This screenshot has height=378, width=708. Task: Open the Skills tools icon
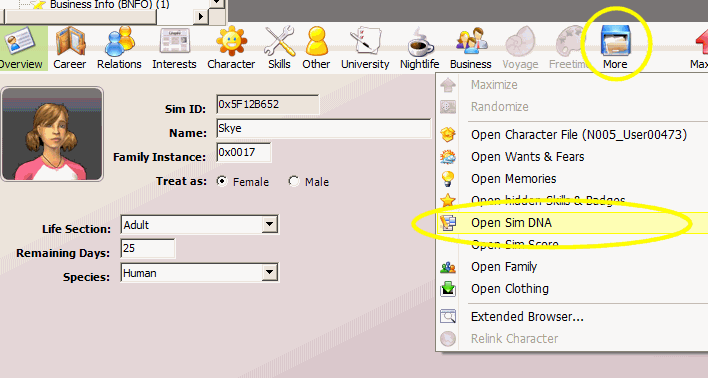(x=279, y=41)
